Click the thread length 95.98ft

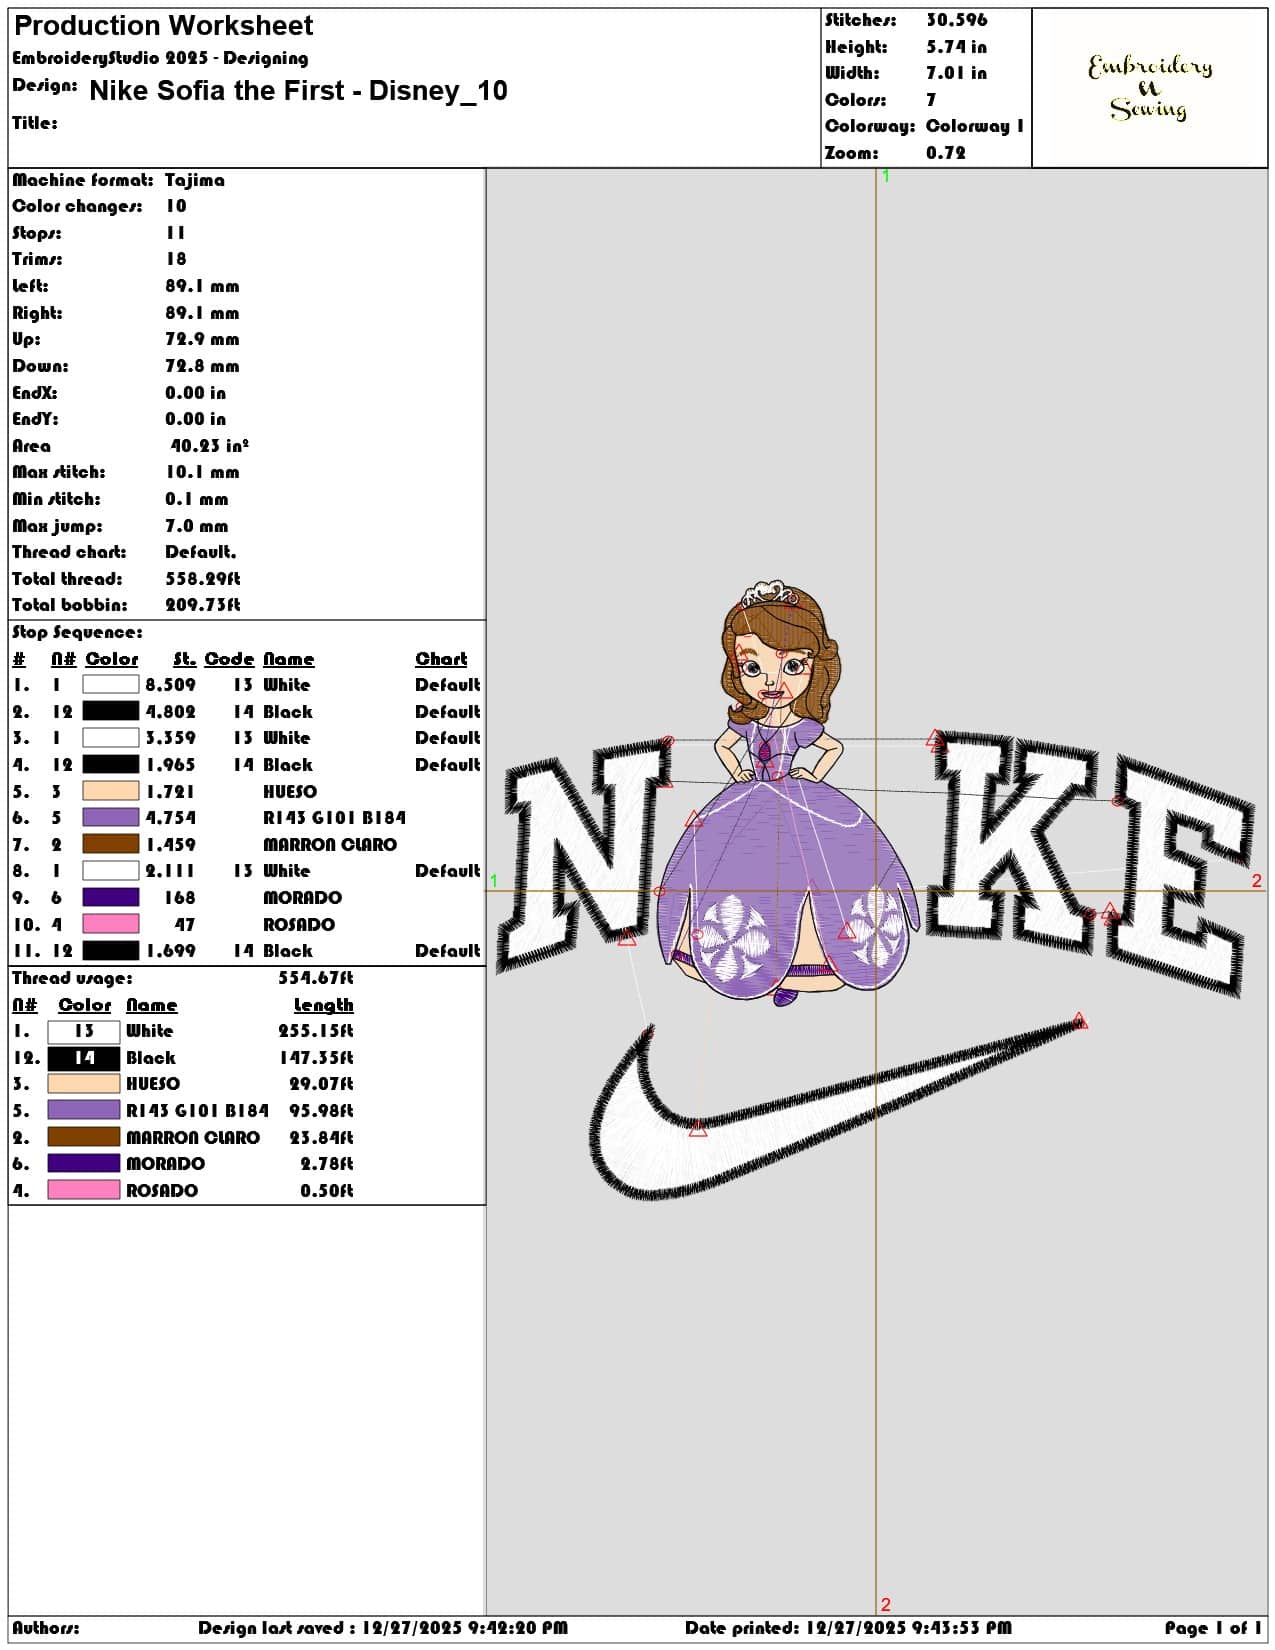[x=322, y=1111]
